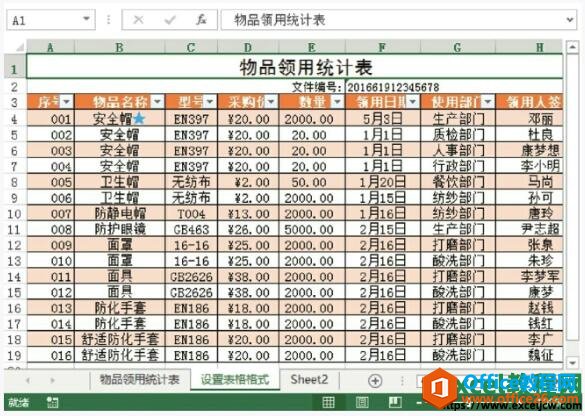This screenshot has width=585, height=416.
Task: Open the Name Box dropdown arrow
Action: point(86,19)
